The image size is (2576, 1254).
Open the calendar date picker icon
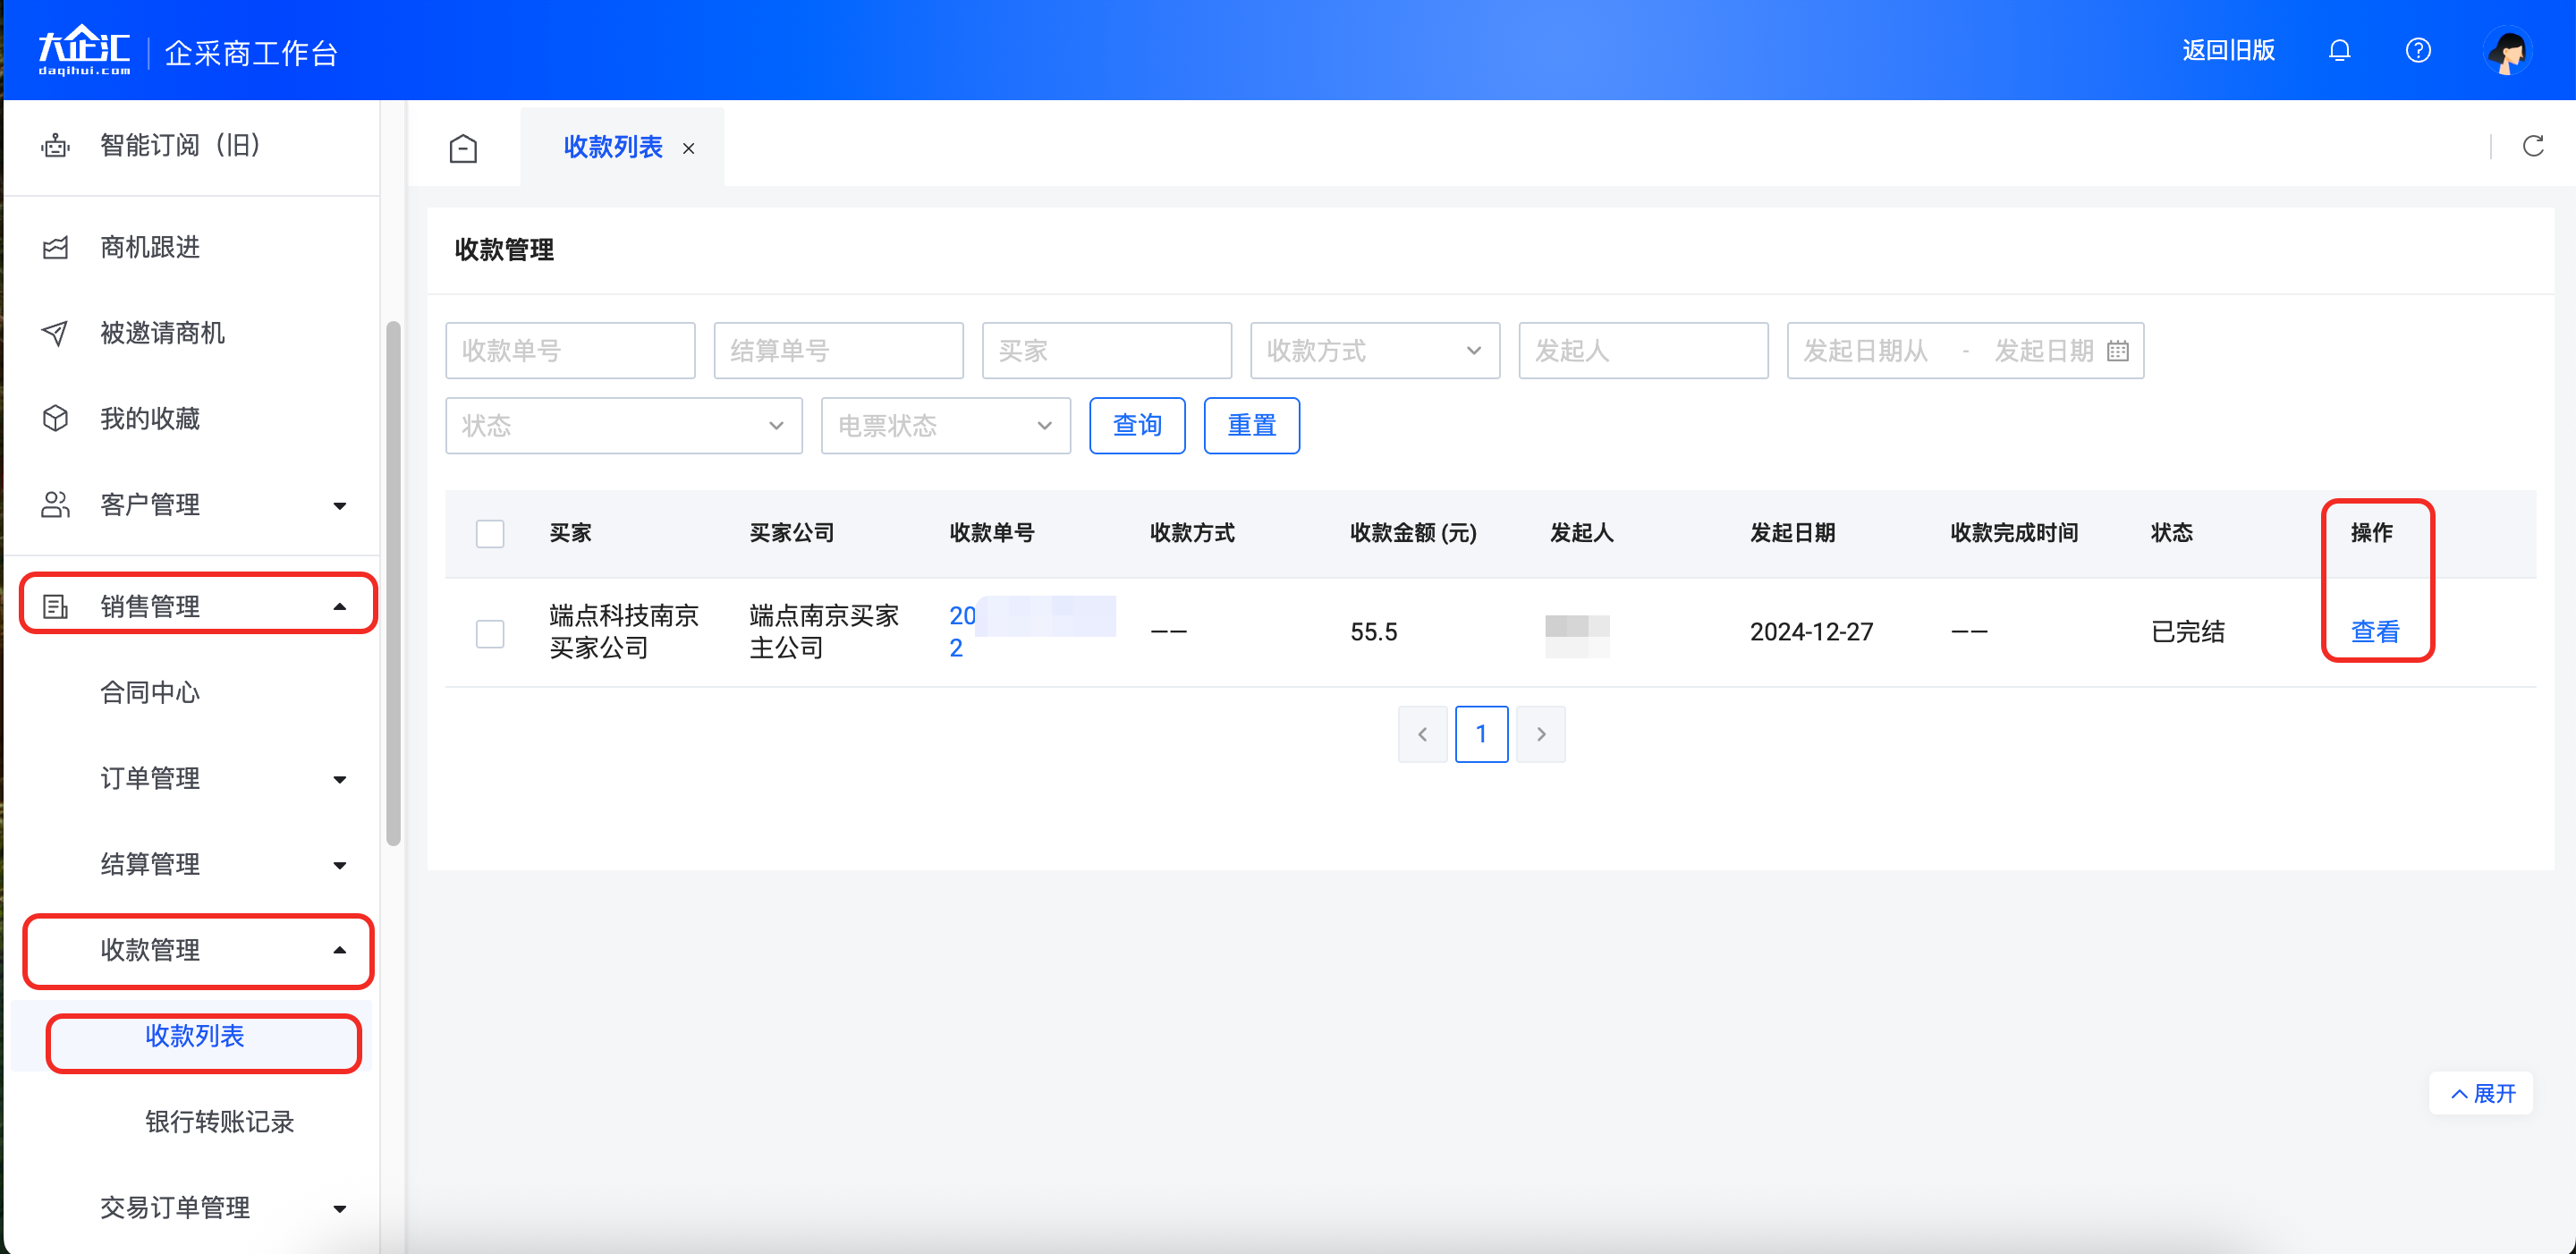[x=2117, y=351]
